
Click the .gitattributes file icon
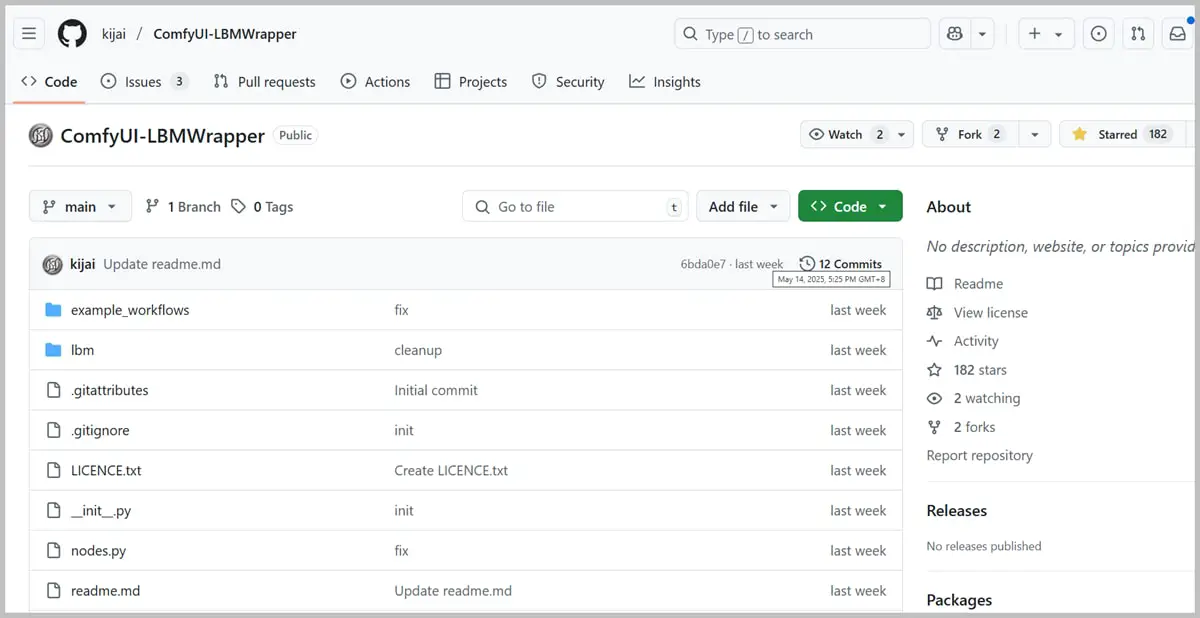[53, 390]
